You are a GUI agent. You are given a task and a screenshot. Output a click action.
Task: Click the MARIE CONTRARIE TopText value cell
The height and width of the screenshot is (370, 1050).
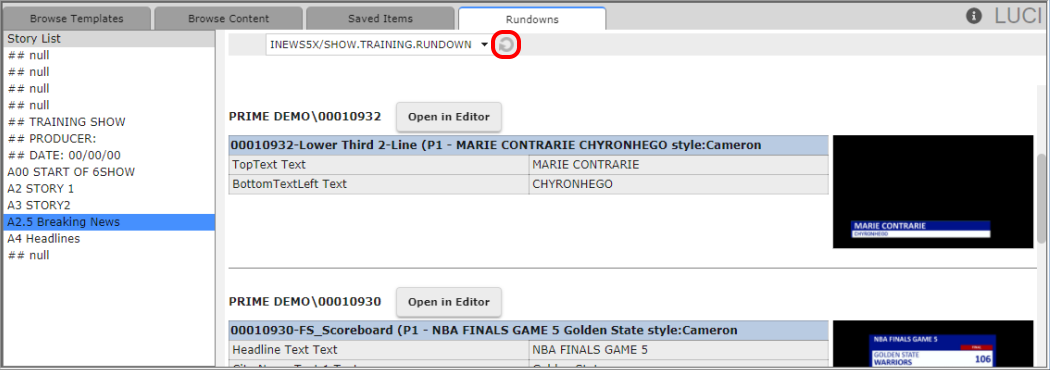coord(678,165)
